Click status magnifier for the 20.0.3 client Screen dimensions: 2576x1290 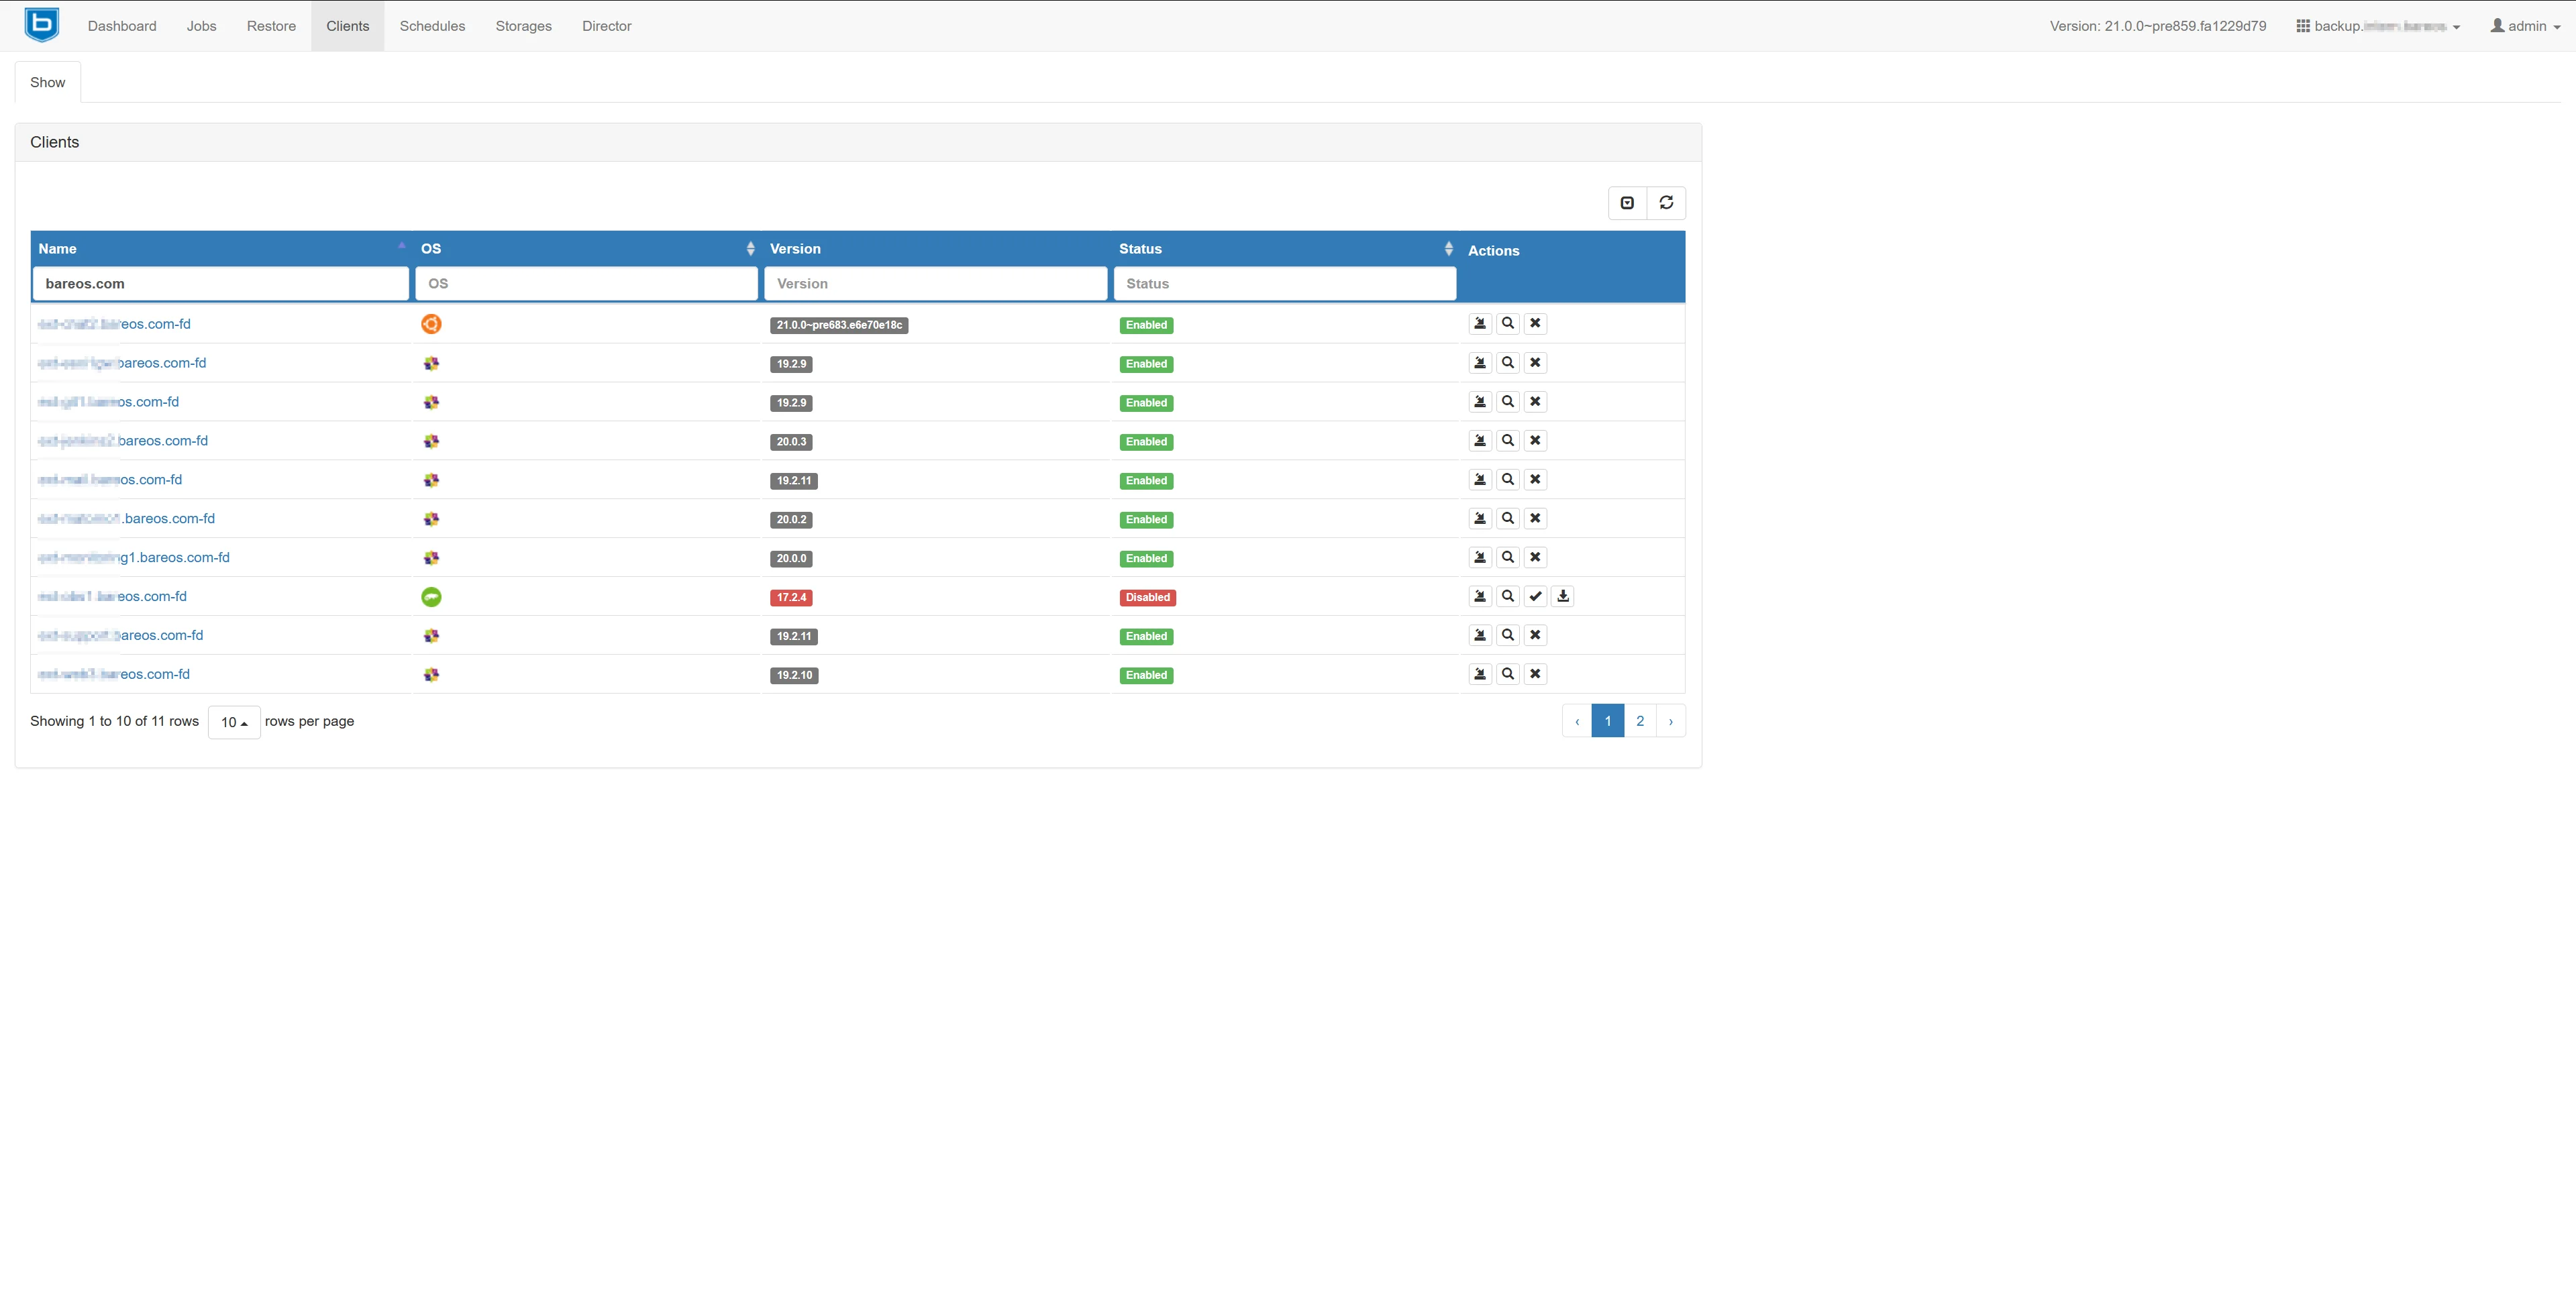tap(1508, 441)
